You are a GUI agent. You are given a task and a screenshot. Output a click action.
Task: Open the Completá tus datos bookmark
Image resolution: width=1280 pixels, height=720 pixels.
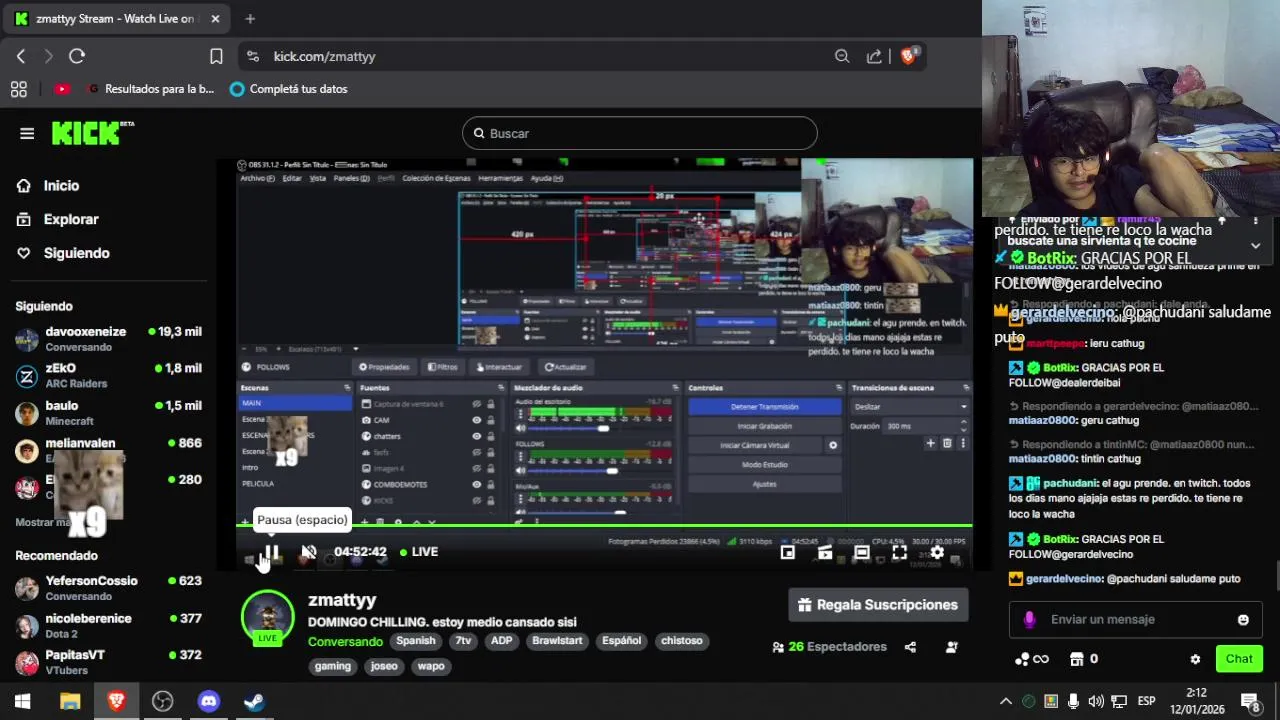click(289, 89)
